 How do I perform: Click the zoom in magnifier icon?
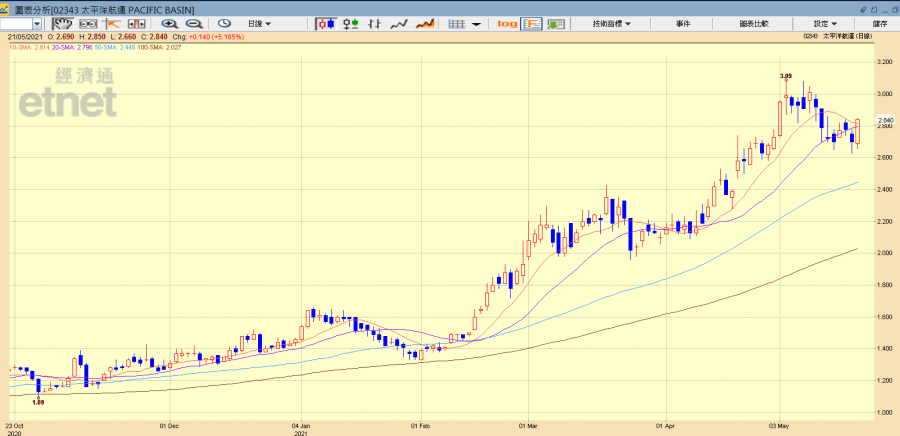pos(169,23)
